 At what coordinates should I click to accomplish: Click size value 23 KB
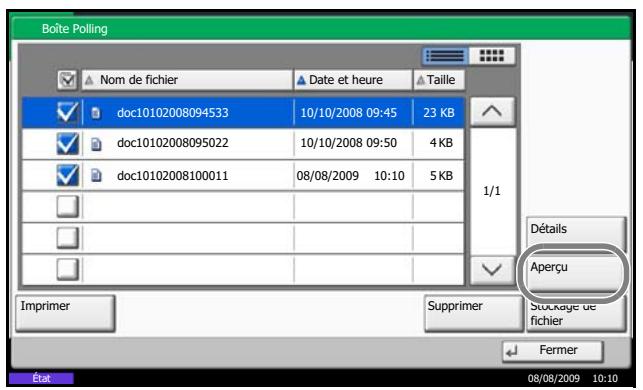tap(439, 113)
